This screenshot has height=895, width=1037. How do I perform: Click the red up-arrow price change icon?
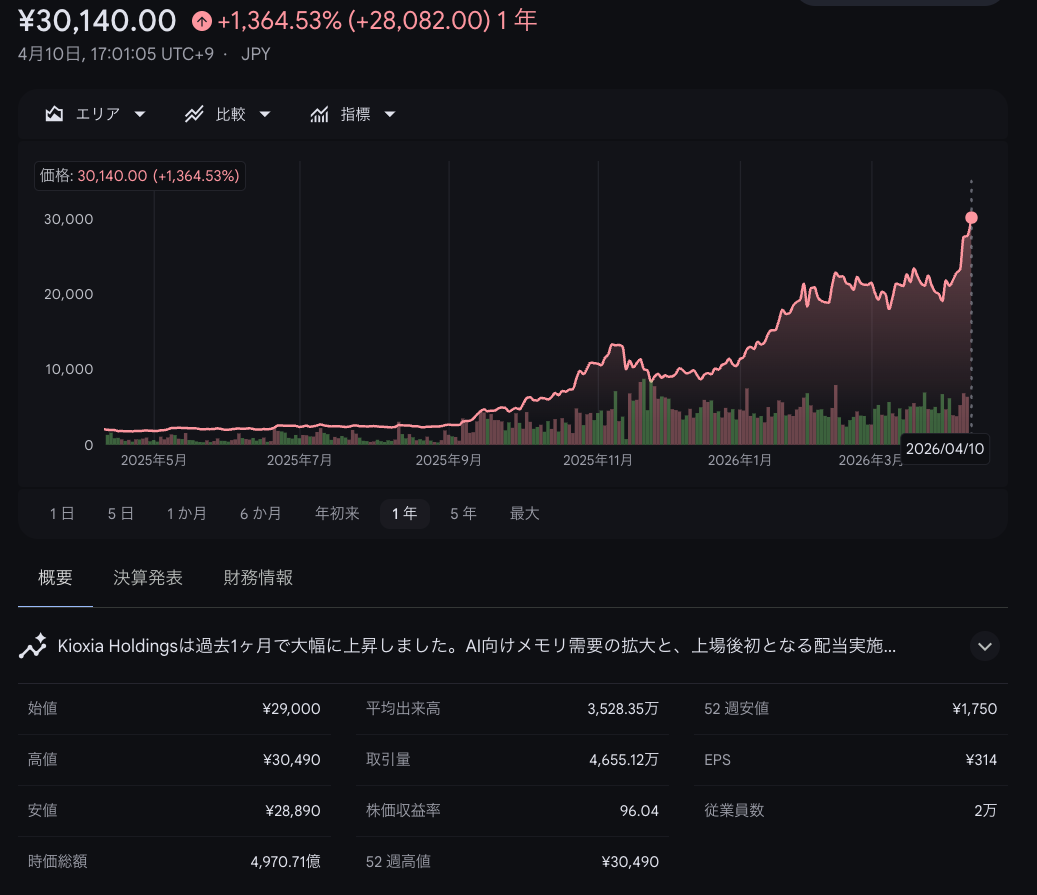pyautogui.click(x=201, y=21)
